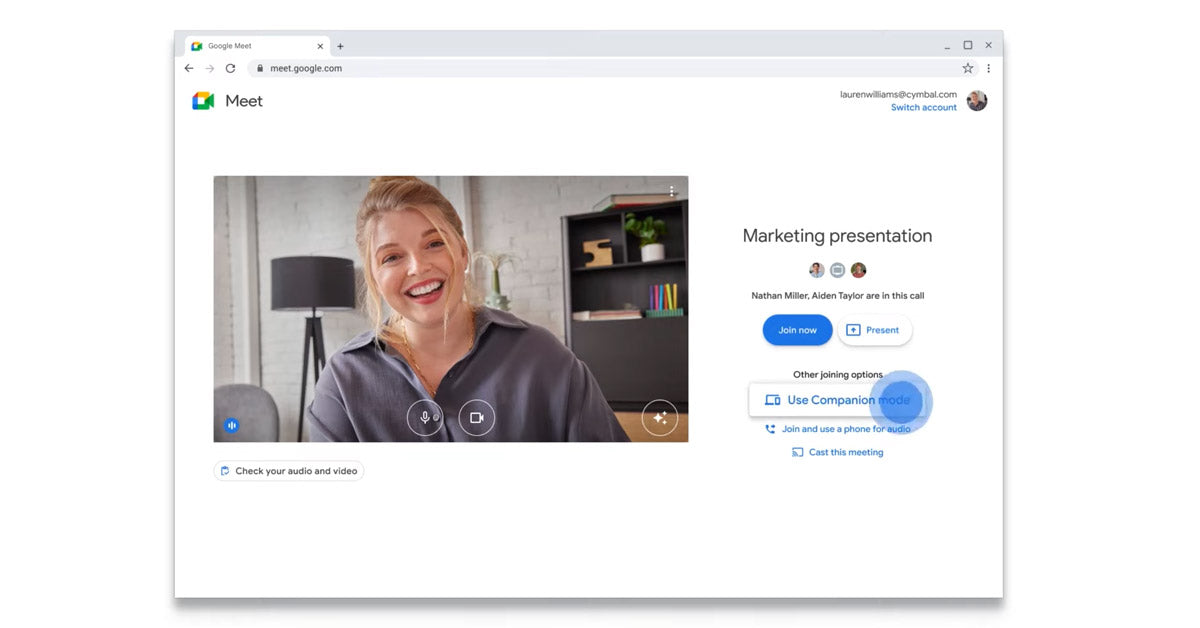Click the Present button
Viewport: 1200px width, 628px height.
point(874,330)
